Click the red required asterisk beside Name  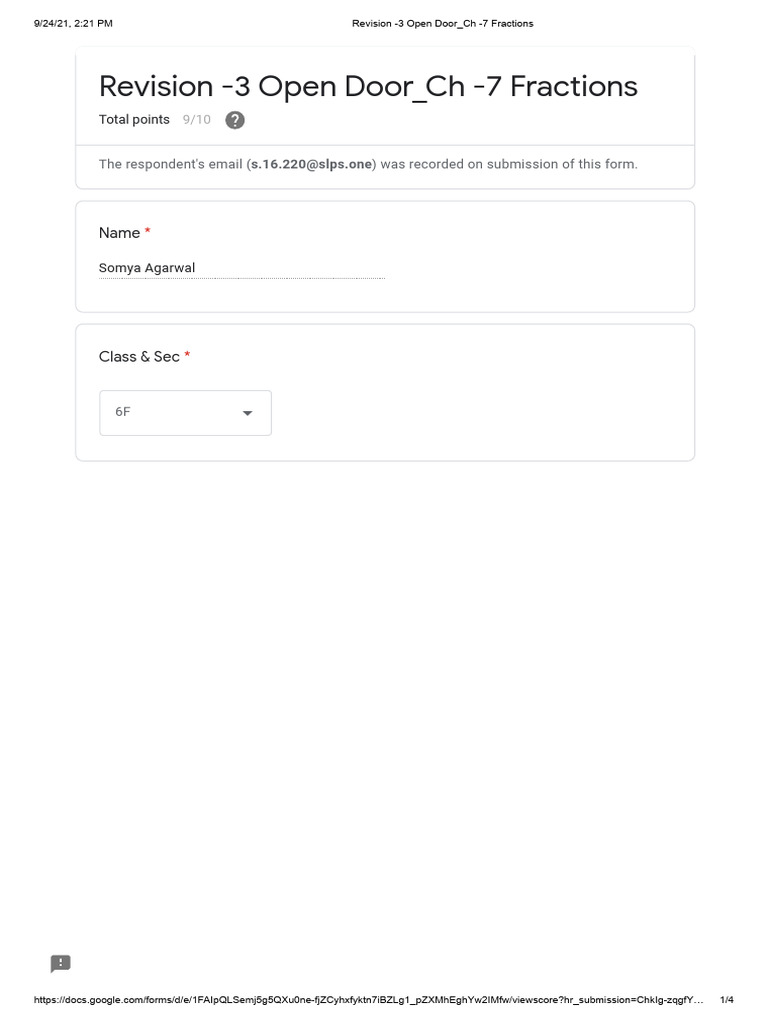[148, 232]
